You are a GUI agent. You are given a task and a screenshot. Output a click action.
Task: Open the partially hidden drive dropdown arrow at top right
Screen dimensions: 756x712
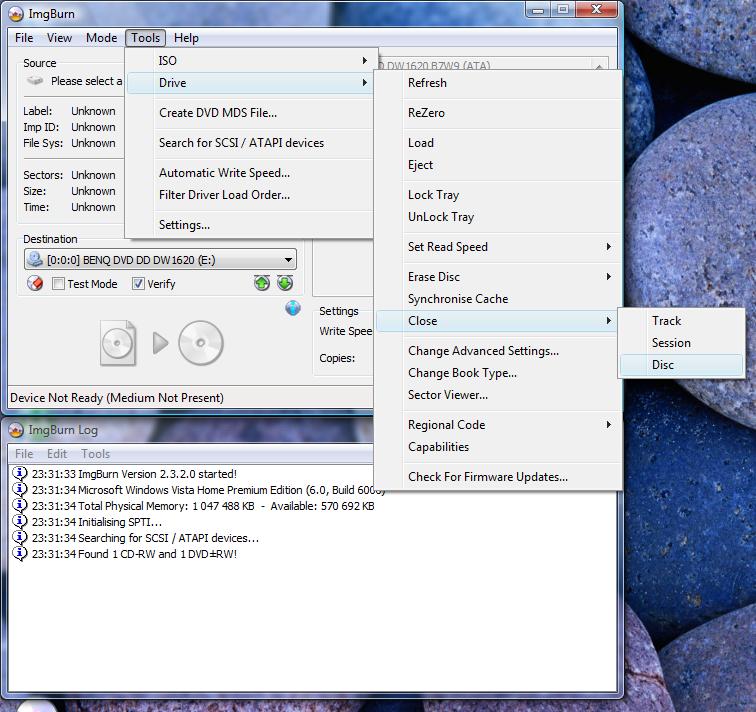tap(599, 66)
